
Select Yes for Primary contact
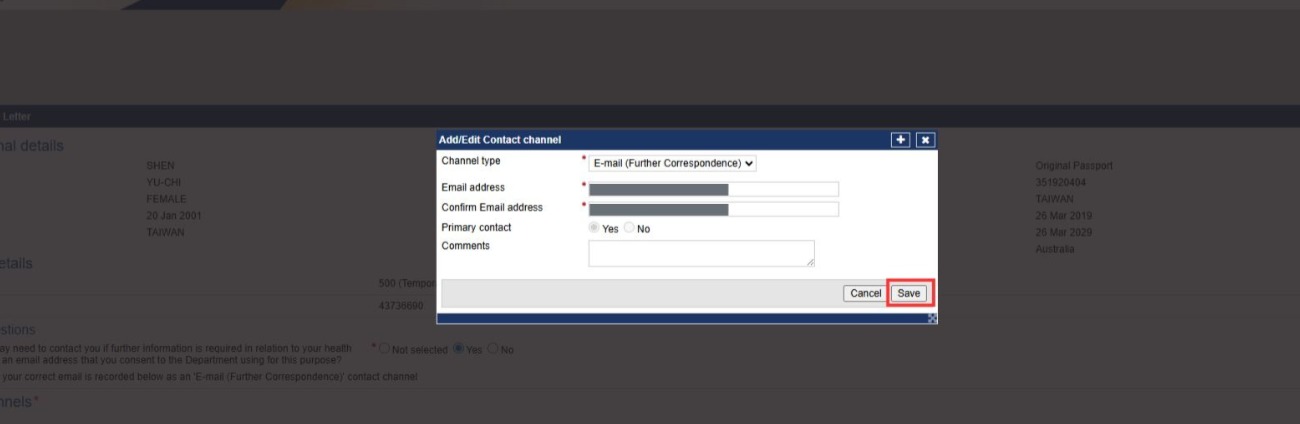(x=594, y=228)
